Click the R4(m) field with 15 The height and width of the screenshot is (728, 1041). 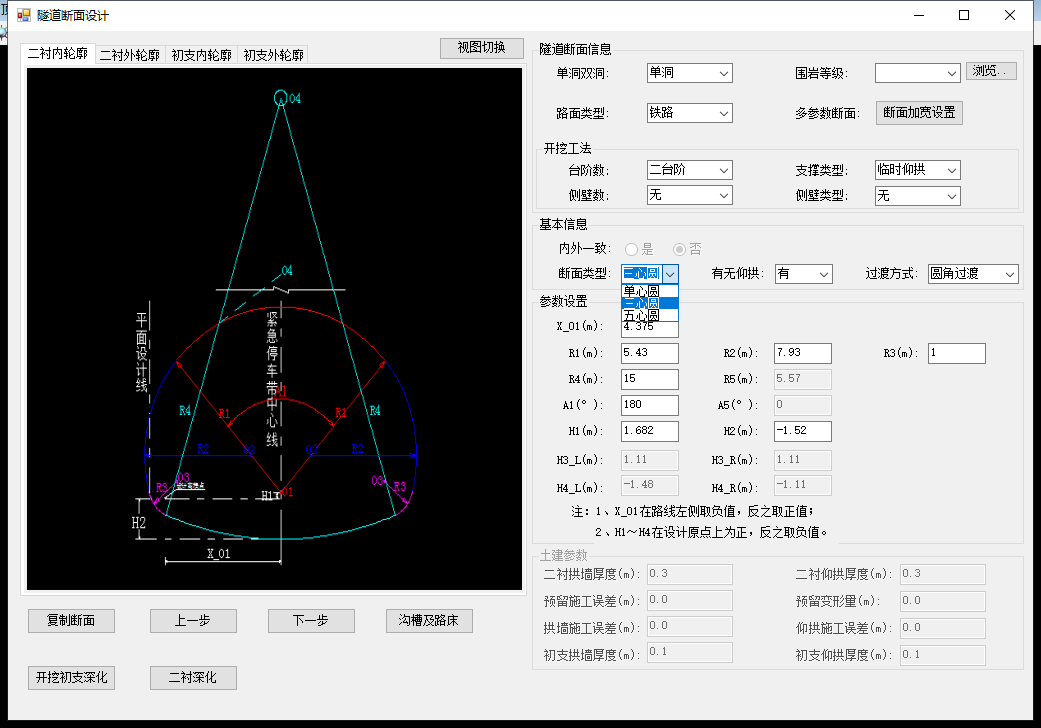649,379
